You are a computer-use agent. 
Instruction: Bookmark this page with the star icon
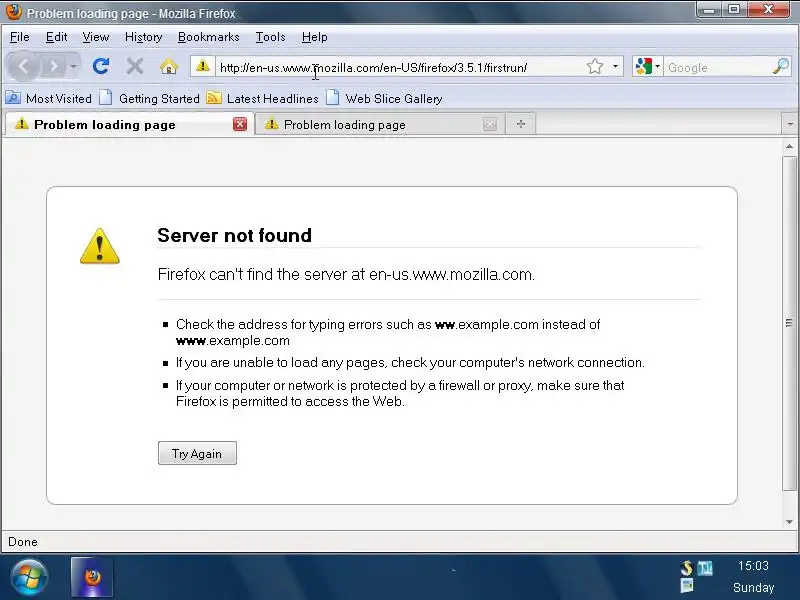(594, 66)
